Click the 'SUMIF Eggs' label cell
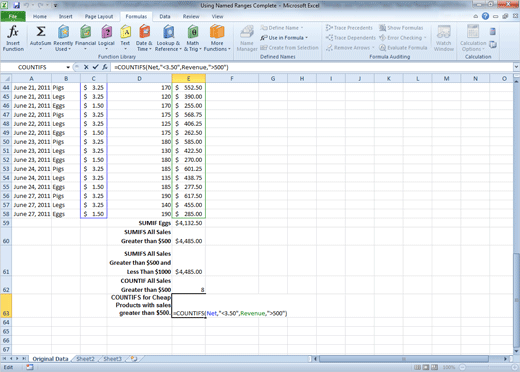This screenshot has width=520, height=372. [139, 223]
